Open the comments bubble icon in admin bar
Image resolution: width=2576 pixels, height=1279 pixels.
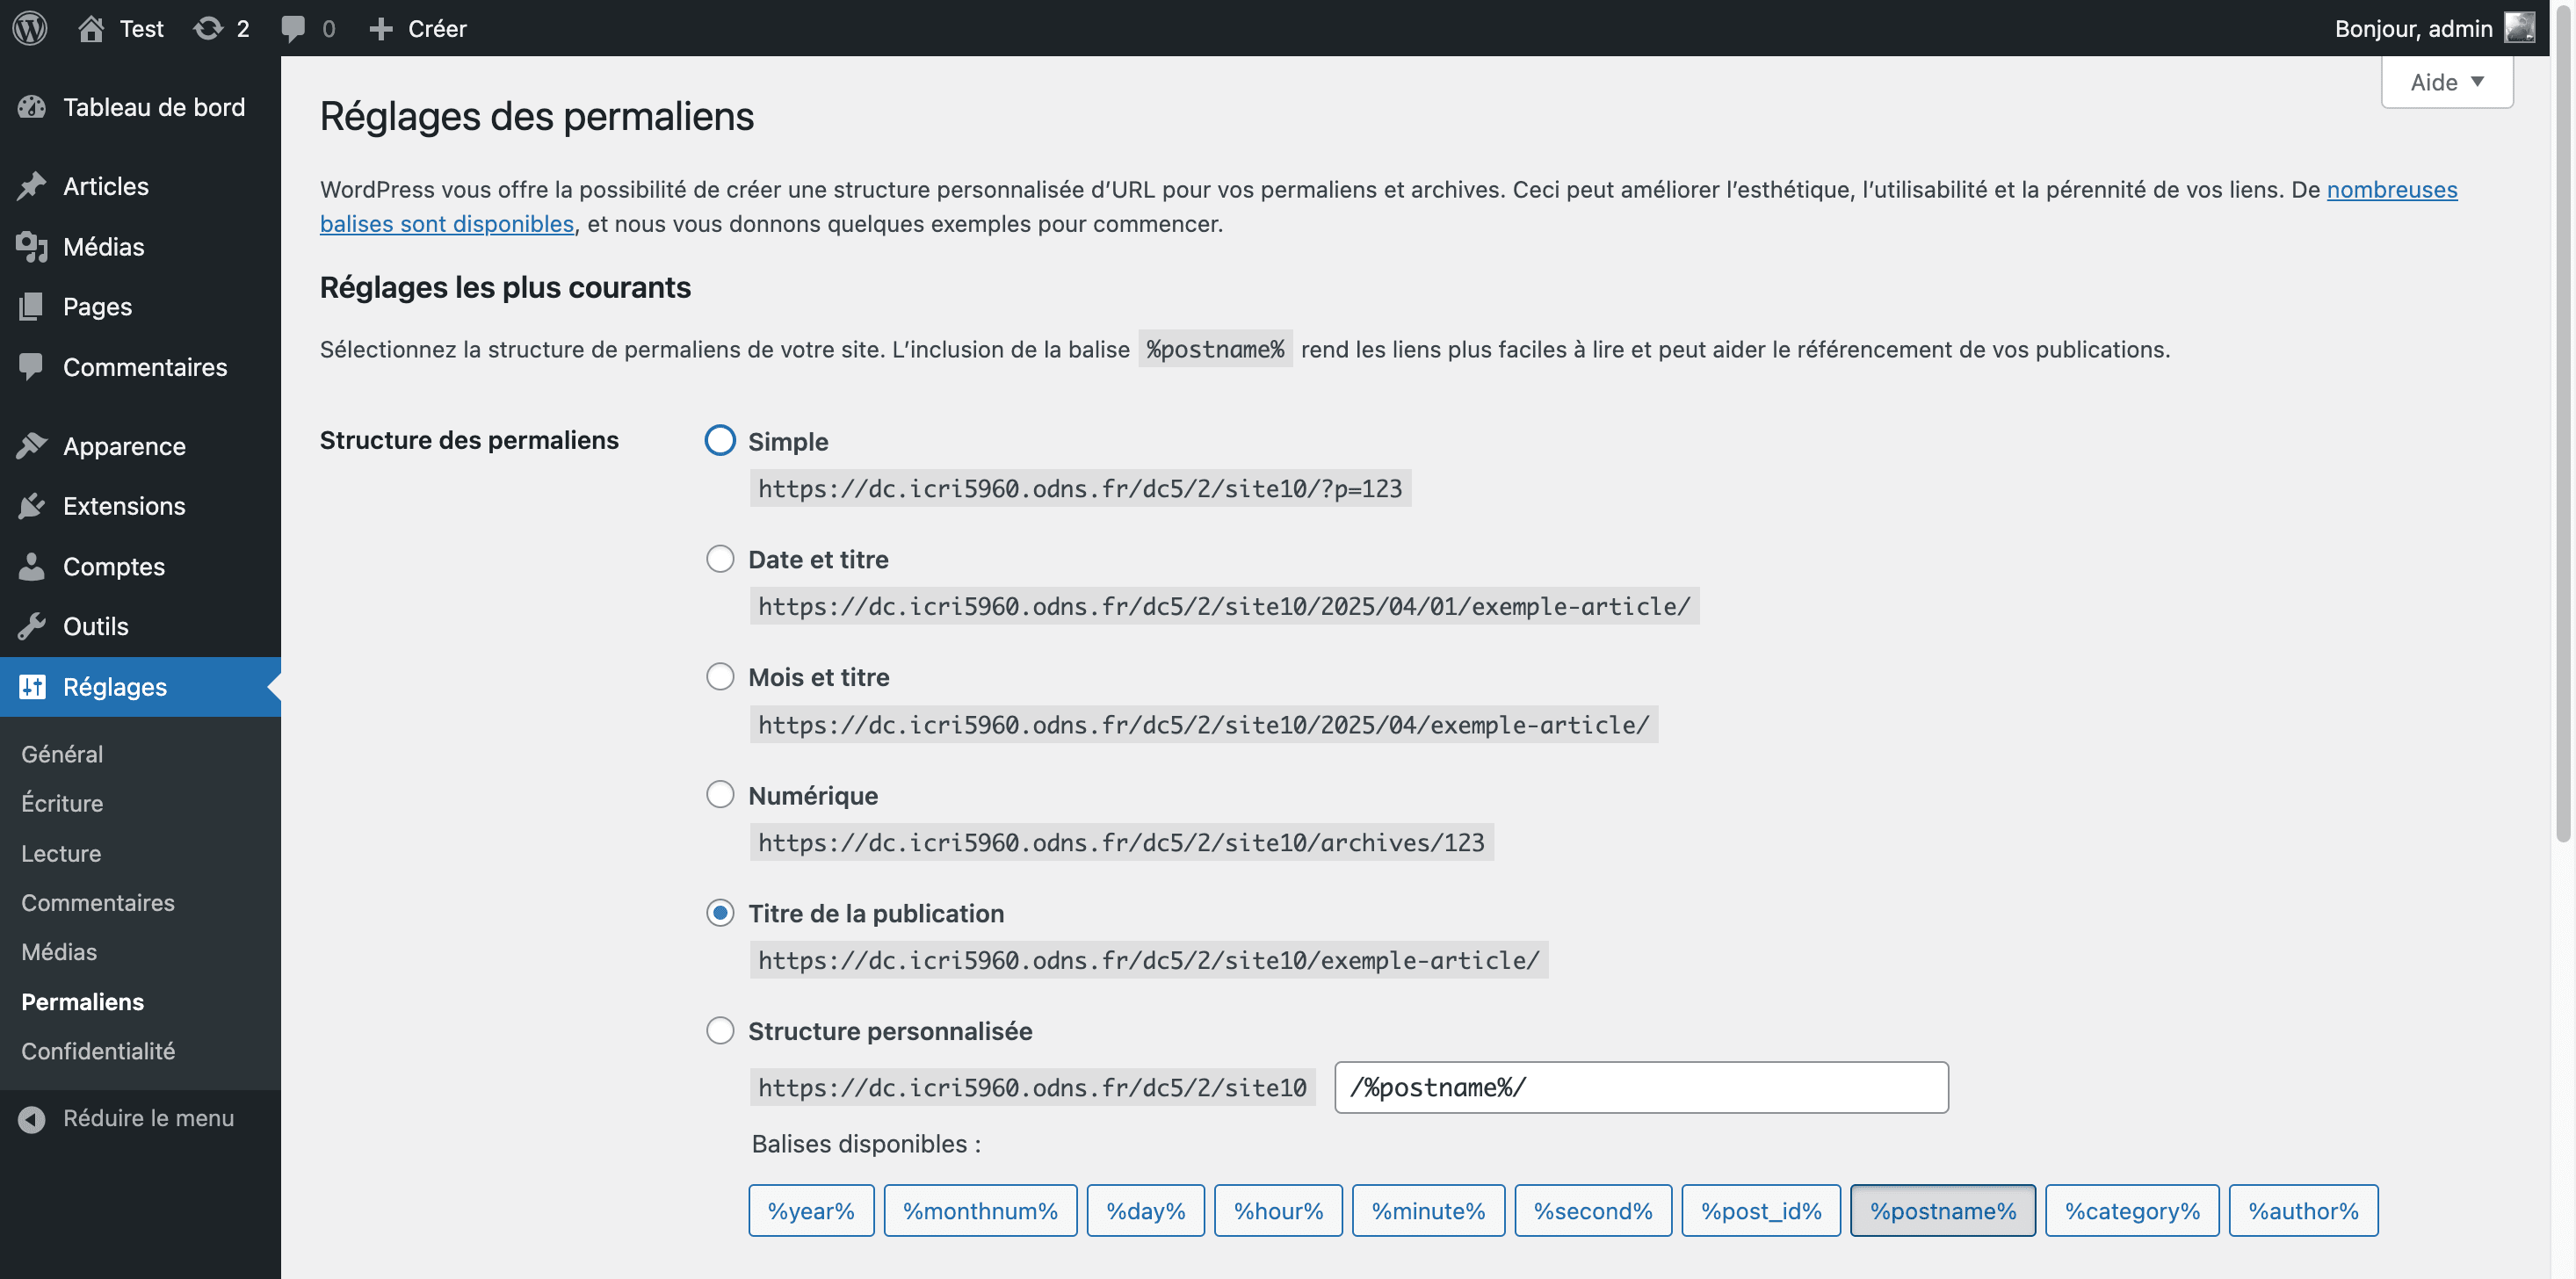293,29
